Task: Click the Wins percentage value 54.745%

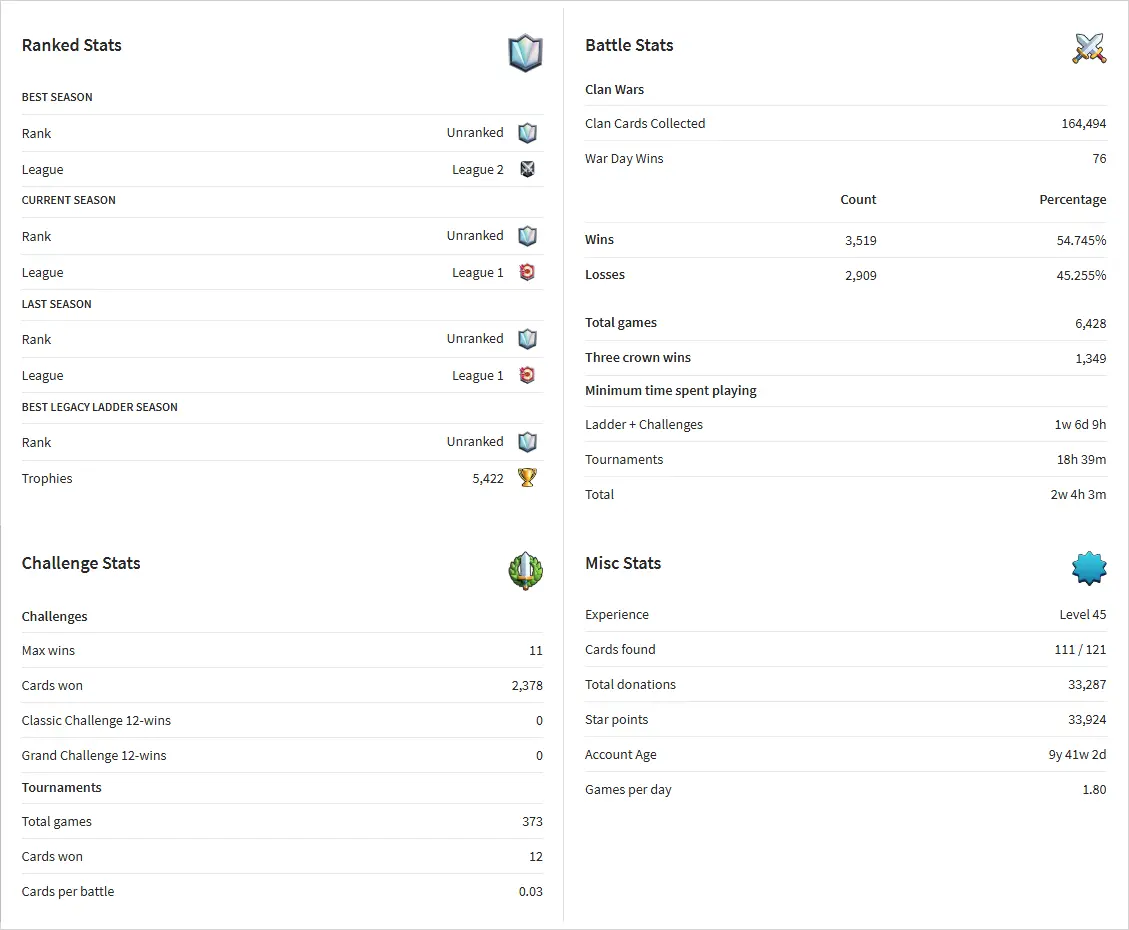Action: click(1081, 240)
